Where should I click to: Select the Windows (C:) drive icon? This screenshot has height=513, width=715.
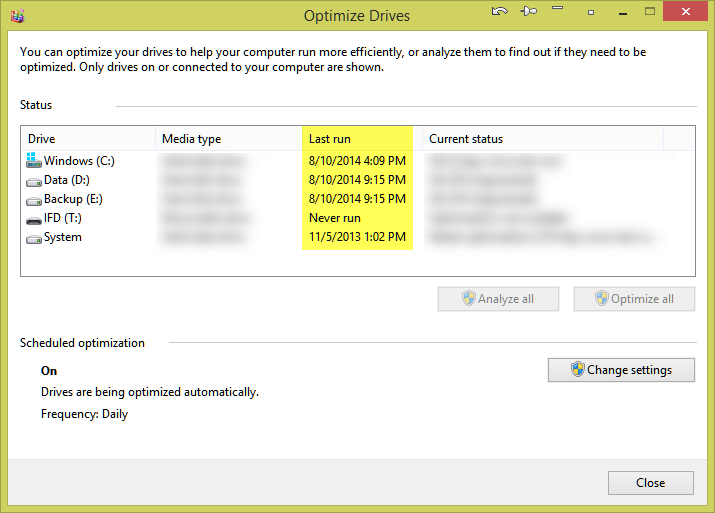coord(34,161)
